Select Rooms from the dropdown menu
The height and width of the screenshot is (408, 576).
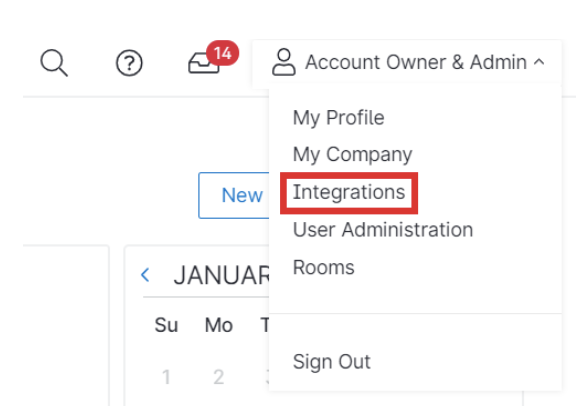pyautogui.click(x=324, y=267)
